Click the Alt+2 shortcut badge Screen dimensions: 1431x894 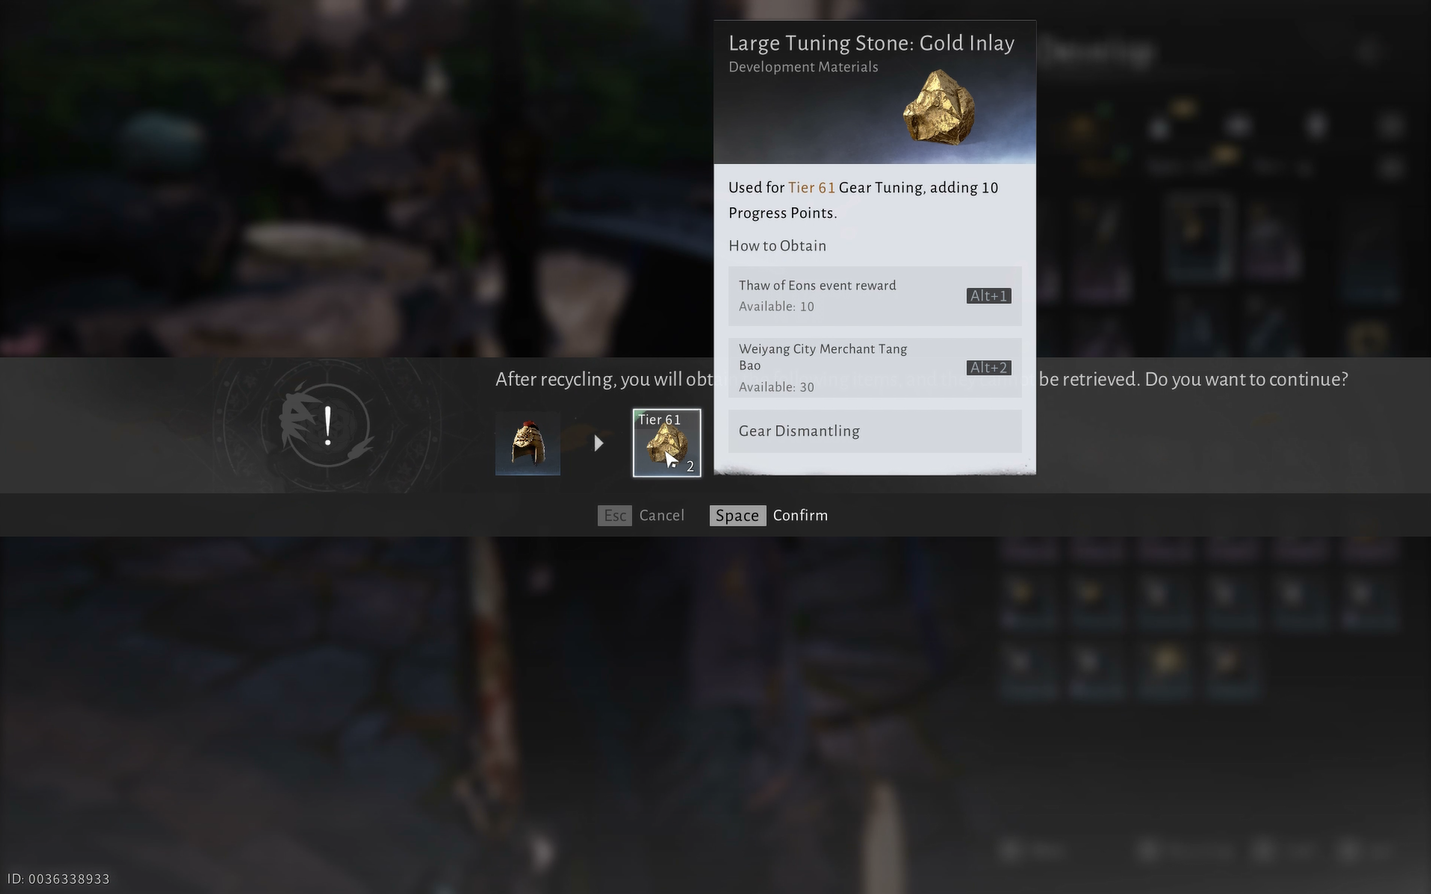click(x=989, y=368)
